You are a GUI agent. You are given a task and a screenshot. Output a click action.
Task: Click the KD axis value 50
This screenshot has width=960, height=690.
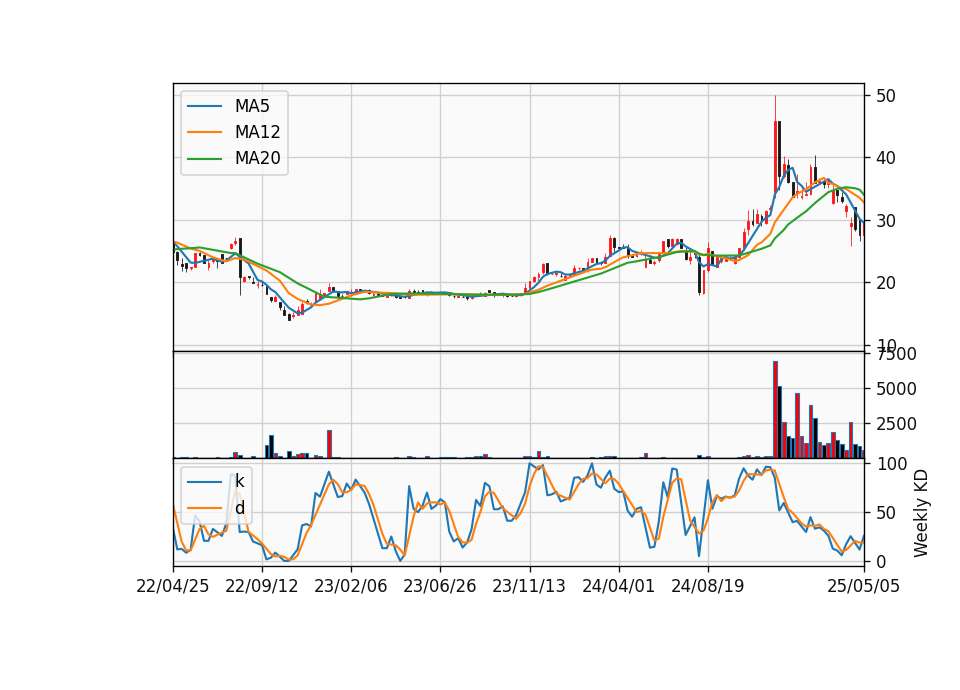(x=886, y=512)
